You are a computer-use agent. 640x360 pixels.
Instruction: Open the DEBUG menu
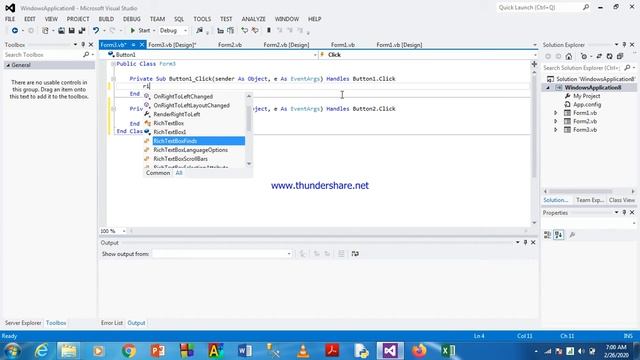[131, 19]
